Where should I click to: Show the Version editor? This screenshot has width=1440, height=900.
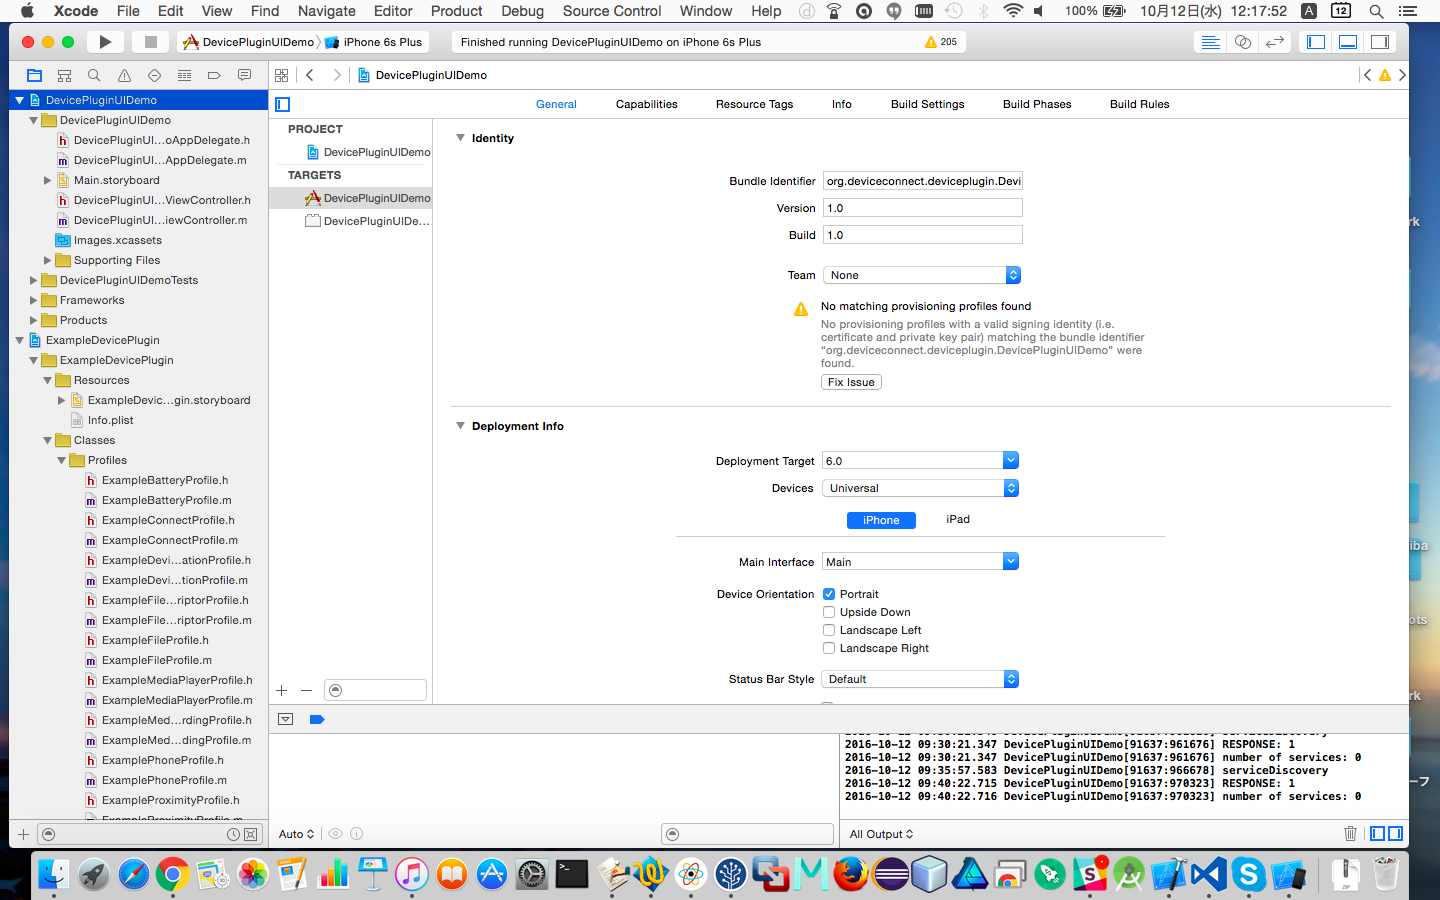(x=1274, y=42)
